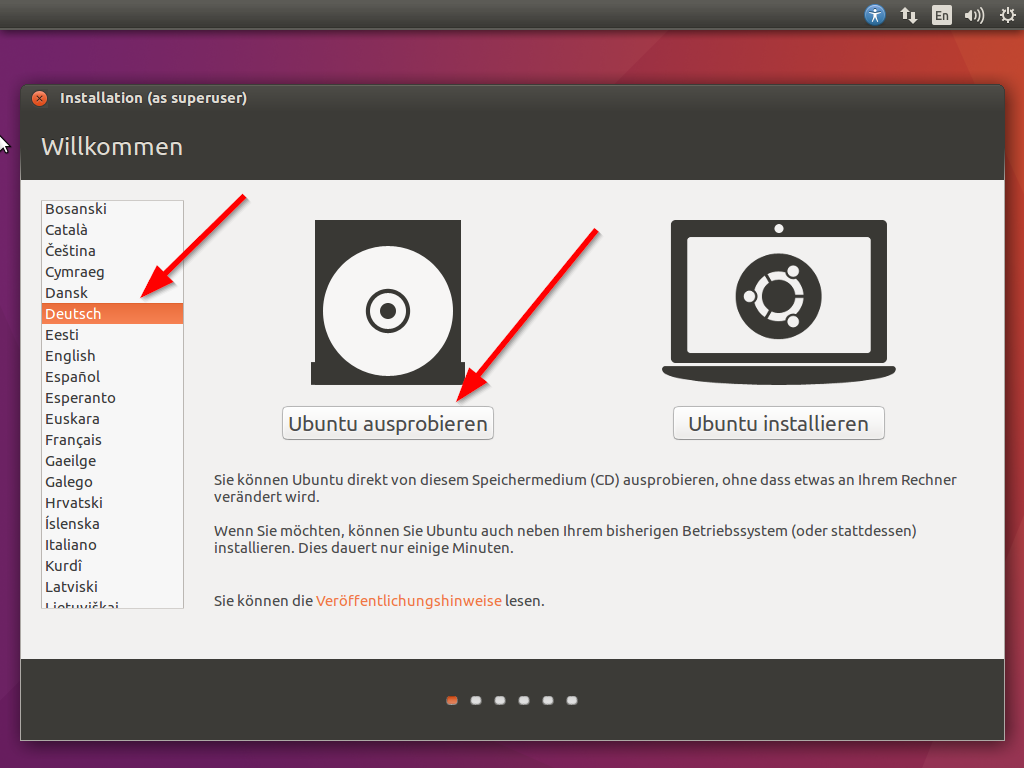The width and height of the screenshot is (1024, 768).
Task: Click the Ubuntu installieren button
Action: point(778,423)
